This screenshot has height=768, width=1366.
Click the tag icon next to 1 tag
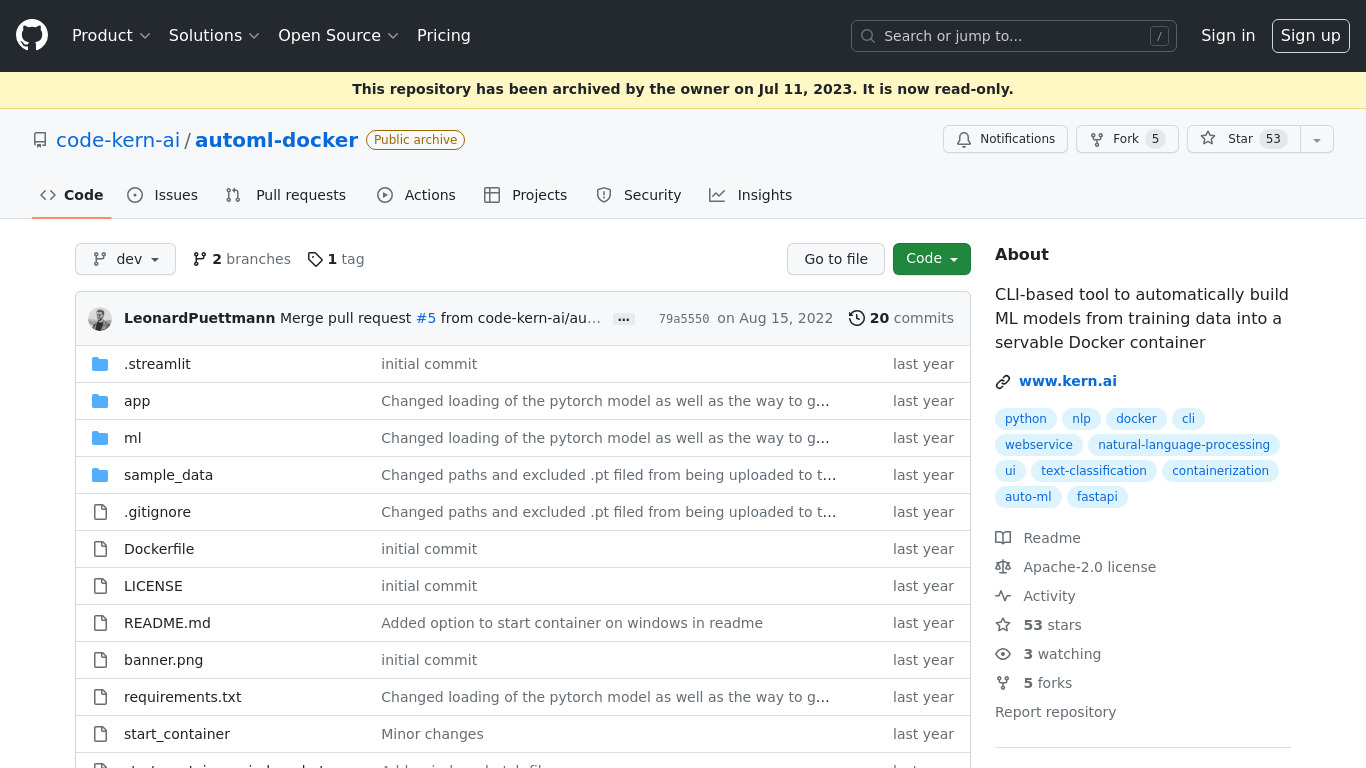click(315, 259)
